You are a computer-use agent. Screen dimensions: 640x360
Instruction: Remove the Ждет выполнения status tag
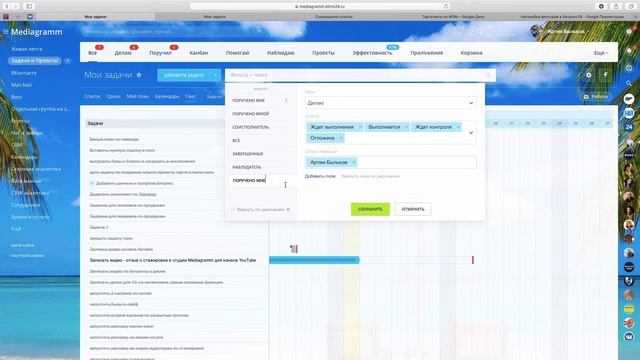pyautogui.click(x=360, y=127)
